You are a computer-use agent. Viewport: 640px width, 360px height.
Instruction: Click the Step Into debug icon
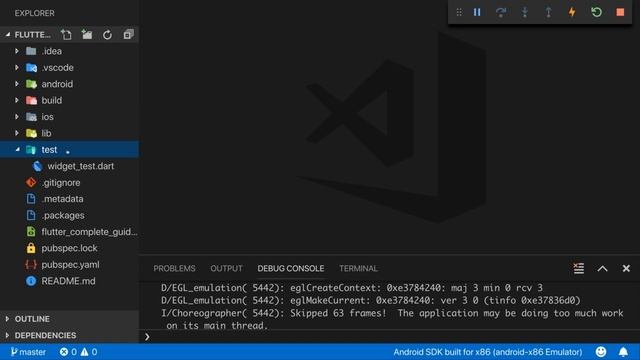[x=525, y=12]
